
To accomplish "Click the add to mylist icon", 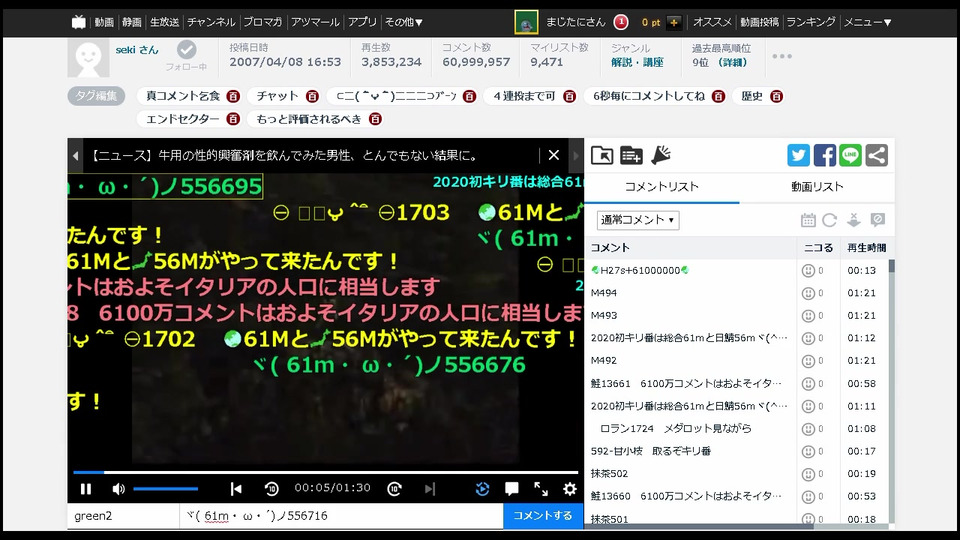I will coord(631,156).
